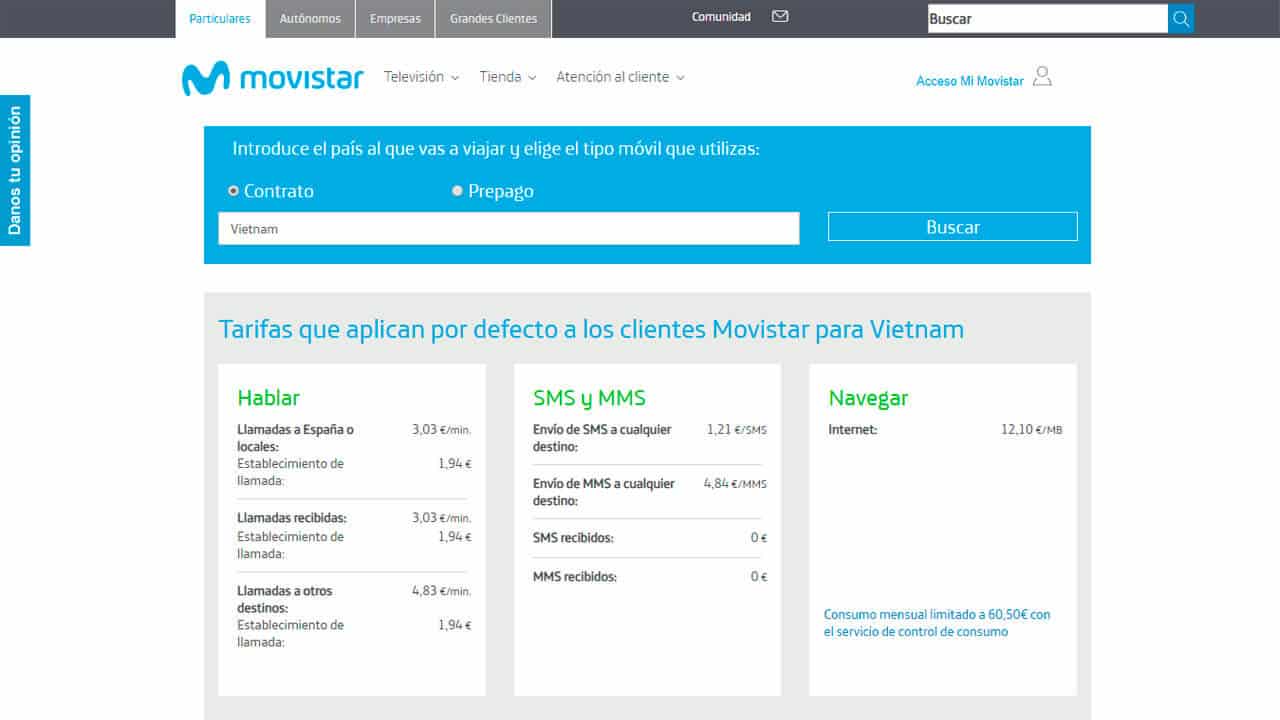Expand the Televisión dropdown menu
This screenshot has height=720, width=1280.
[x=421, y=77]
